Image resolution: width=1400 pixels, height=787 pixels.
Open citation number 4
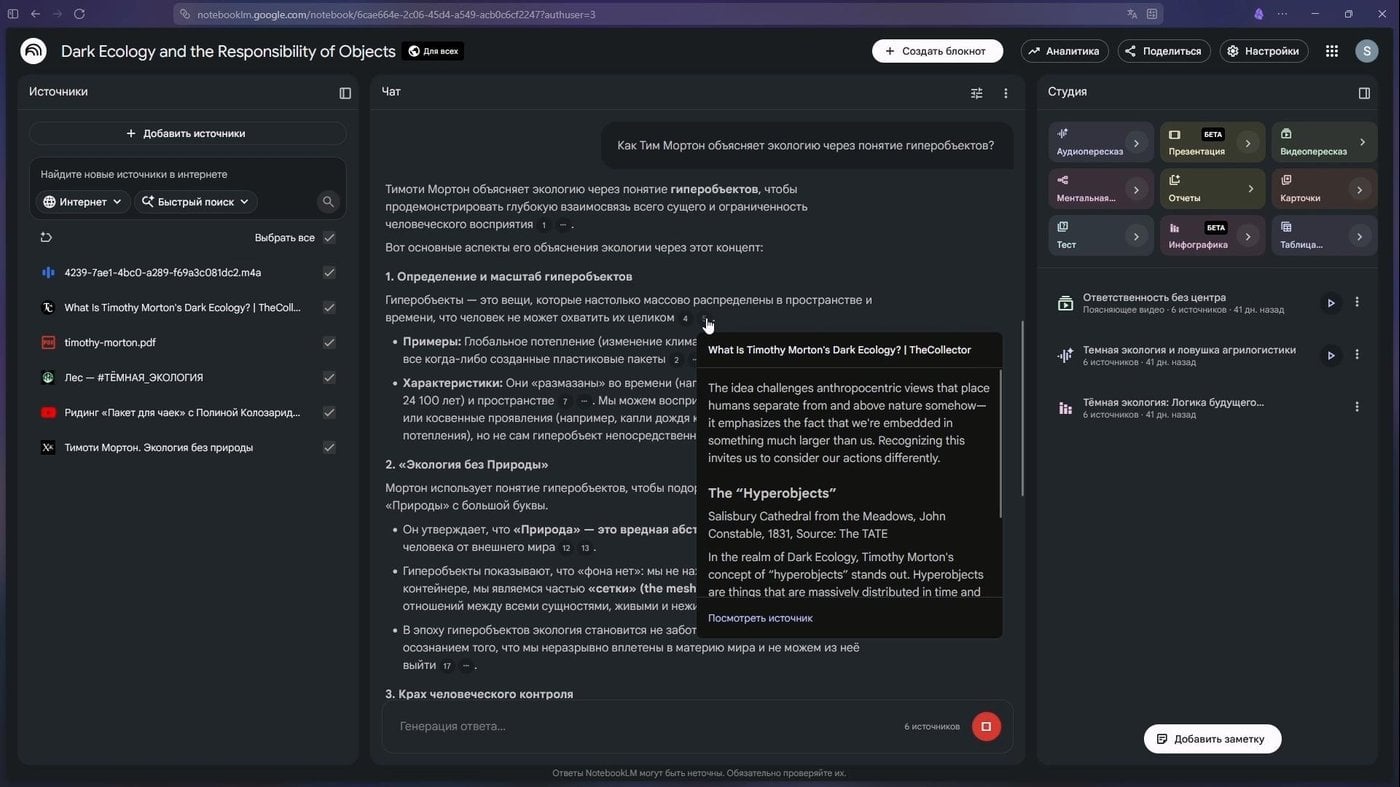(x=685, y=318)
